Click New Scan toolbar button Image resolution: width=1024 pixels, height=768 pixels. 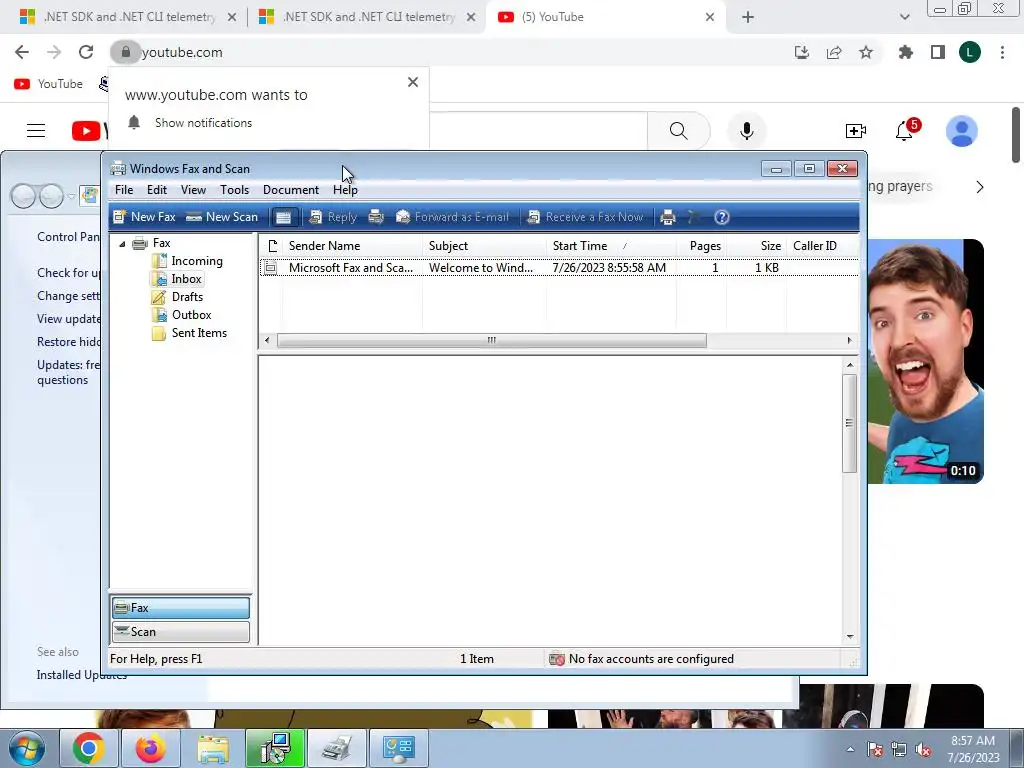(222, 217)
